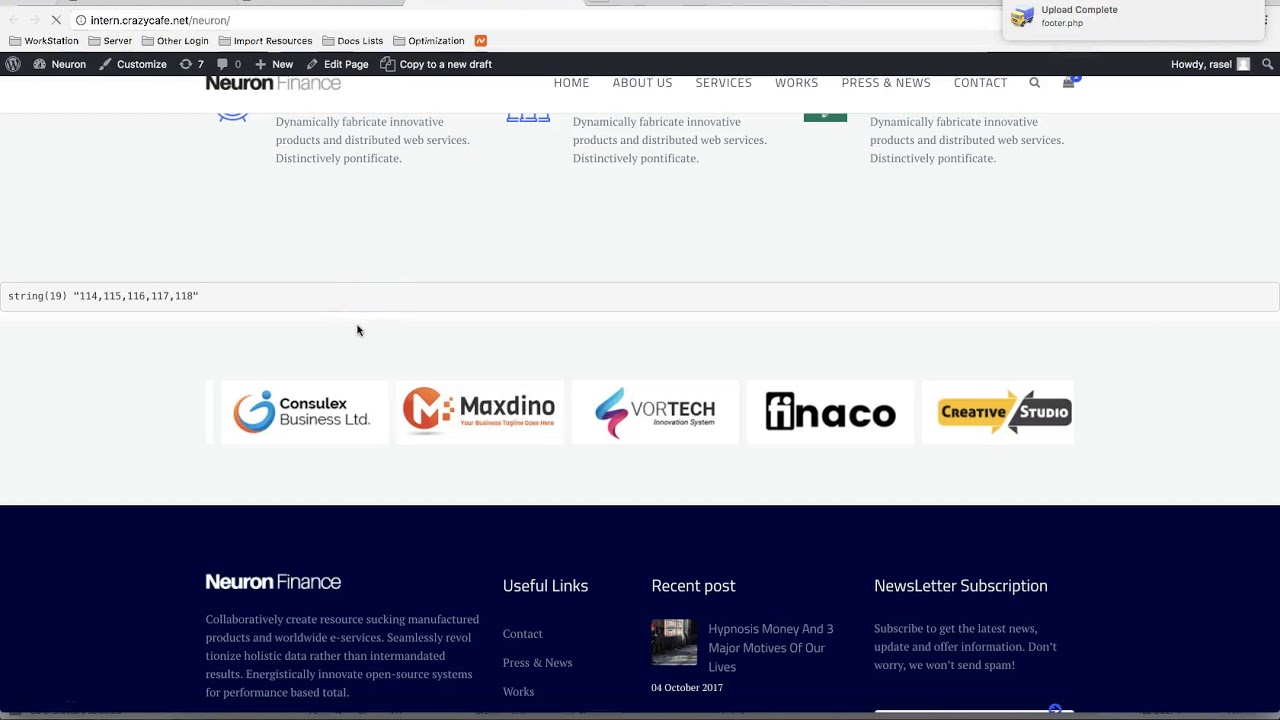
Task: Select Copy to a new draft
Action: (x=436, y=64)
